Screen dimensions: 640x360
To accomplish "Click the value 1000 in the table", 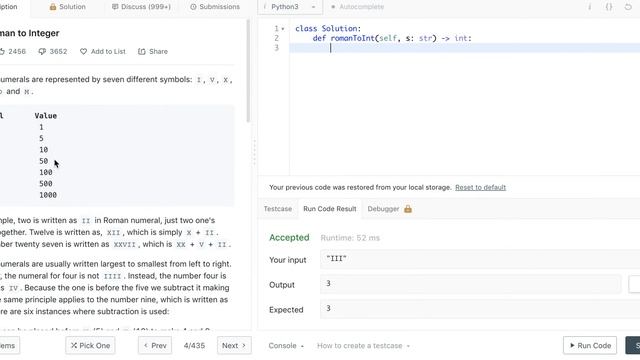I will [48, 195].
